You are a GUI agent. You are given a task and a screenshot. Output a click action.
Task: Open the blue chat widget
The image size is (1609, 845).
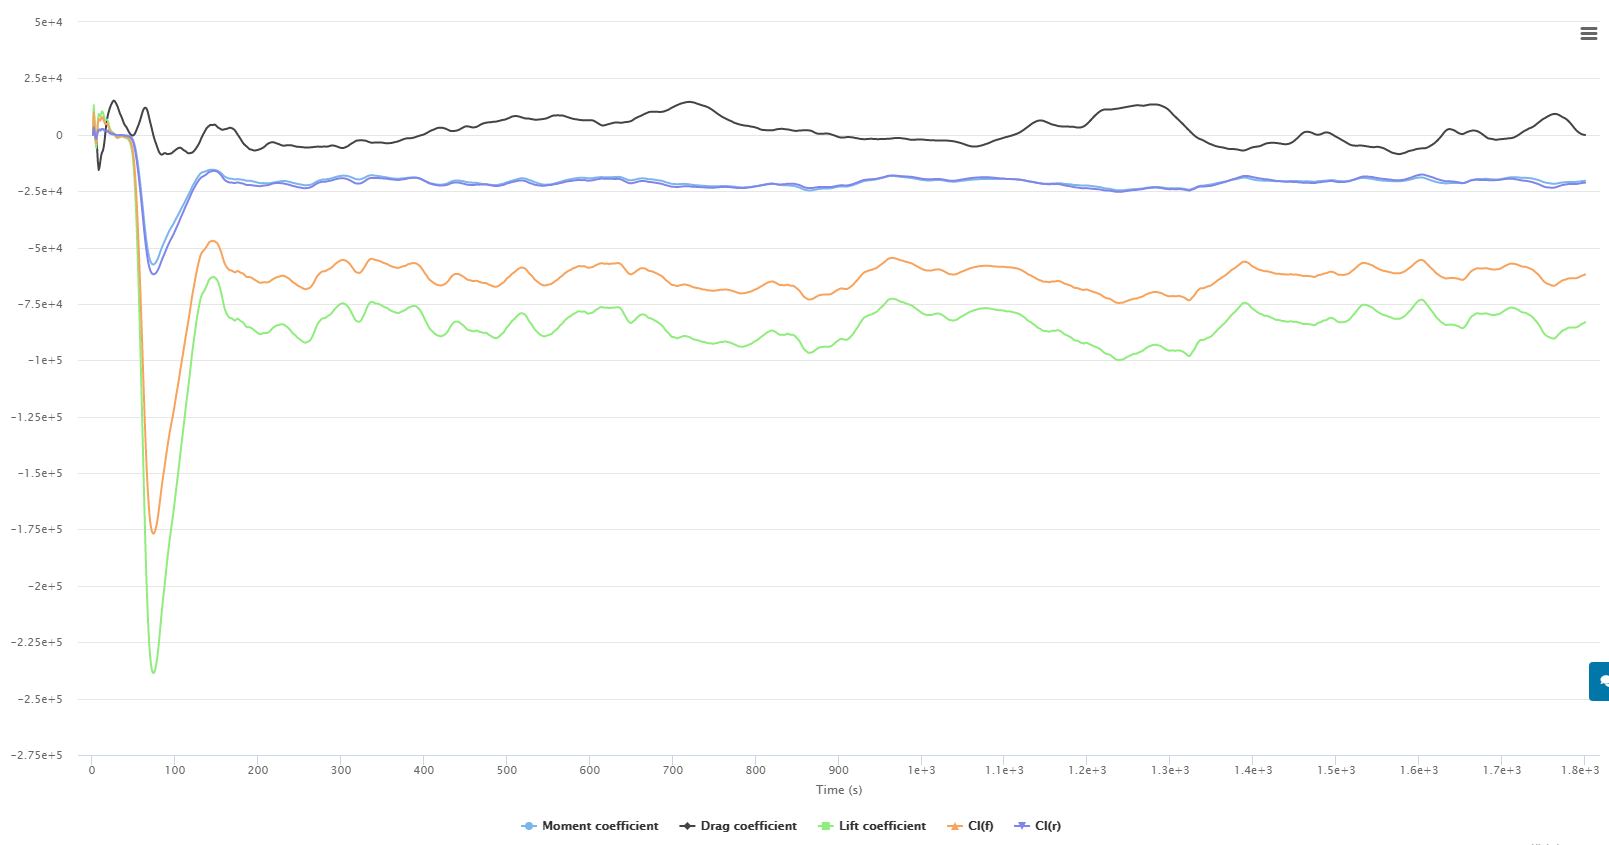(1600, 681)
